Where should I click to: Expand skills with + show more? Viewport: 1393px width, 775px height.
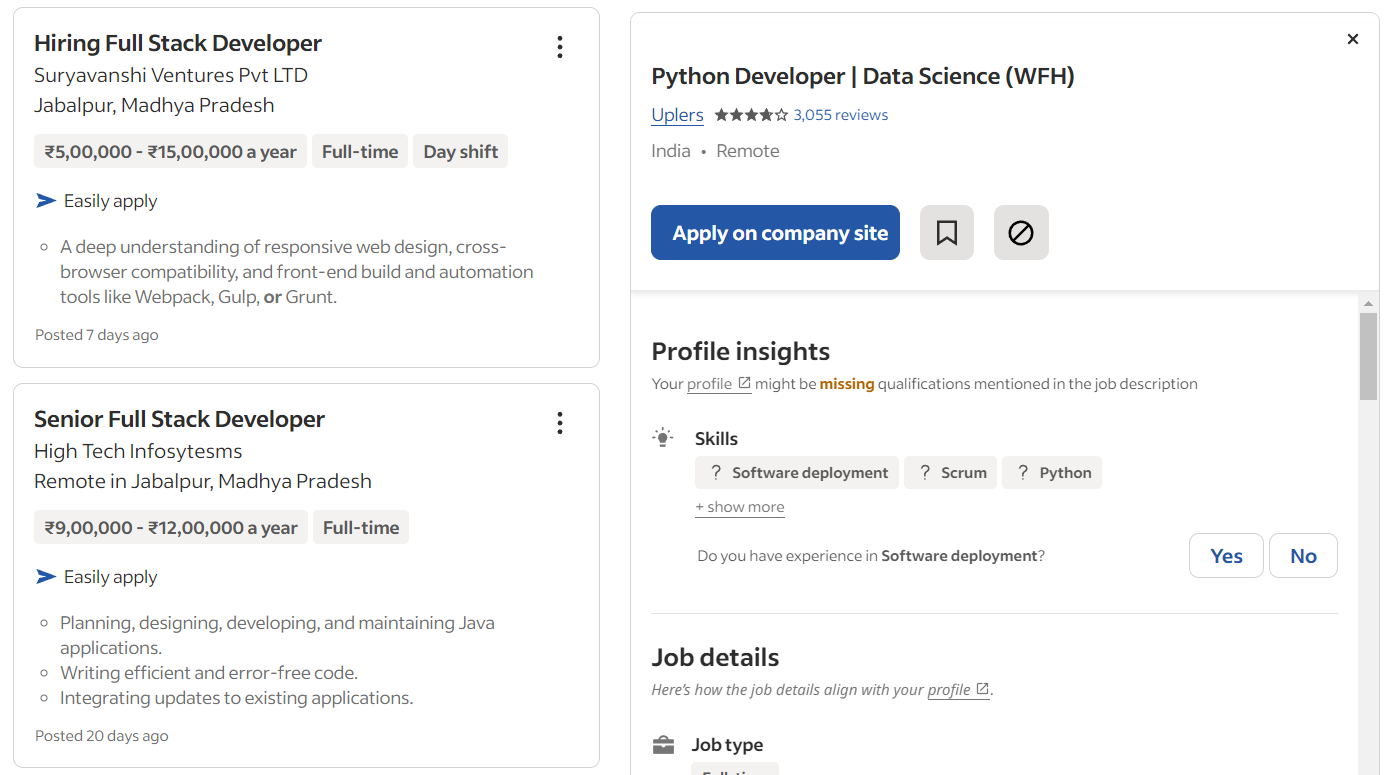pos(739,507)
